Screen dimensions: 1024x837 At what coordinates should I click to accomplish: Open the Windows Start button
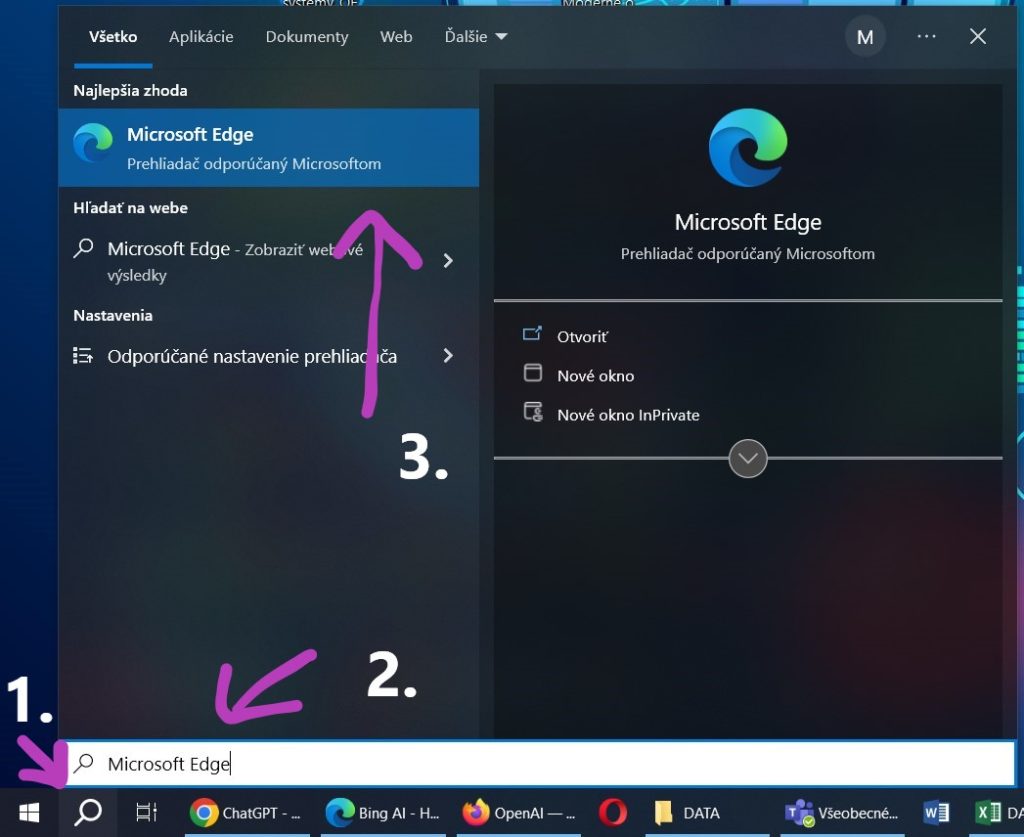[x=29, y=813]
